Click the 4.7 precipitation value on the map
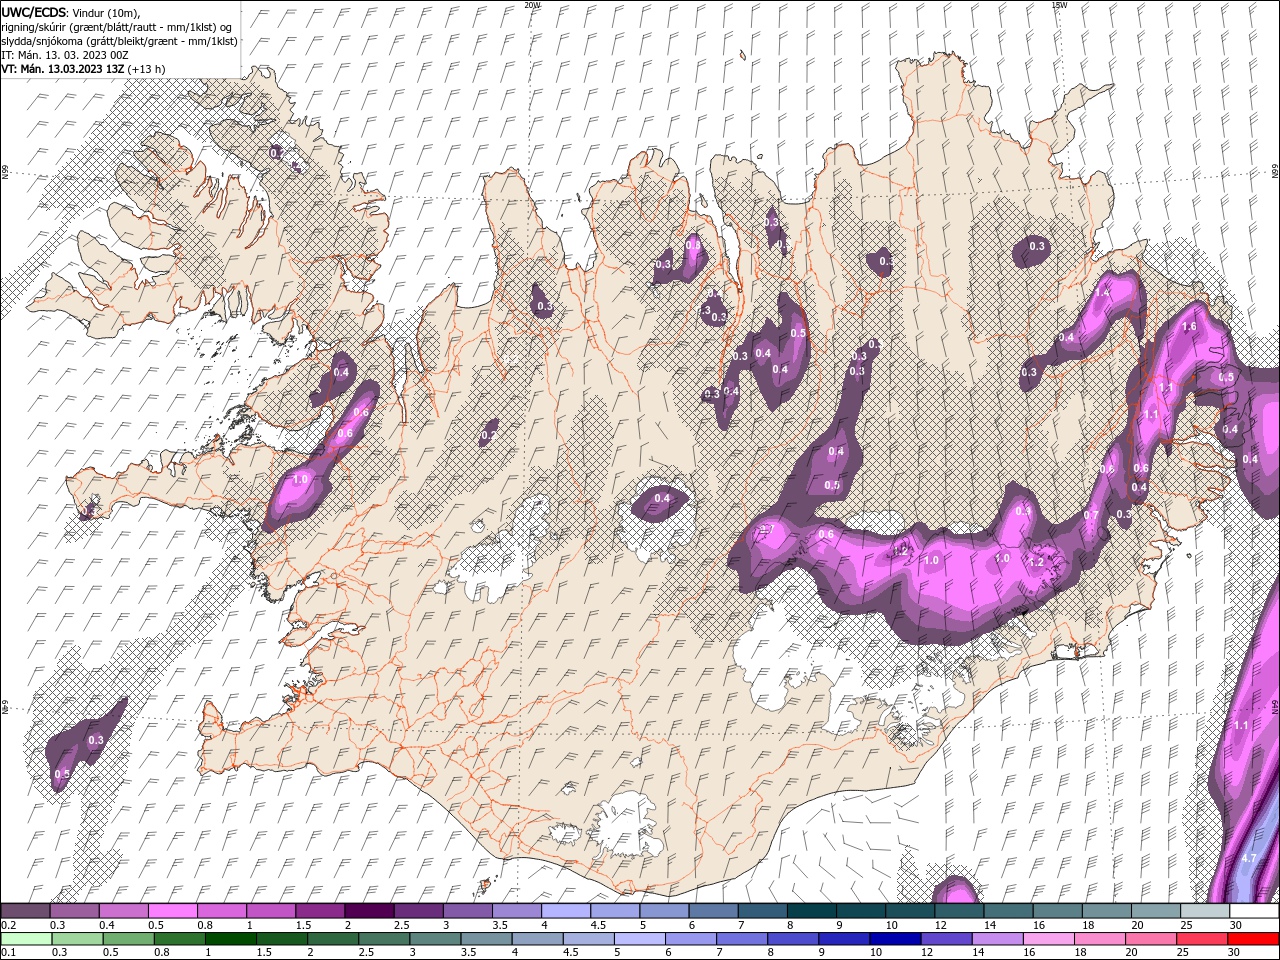The image size is (1280, 960). click(1248, 858)
